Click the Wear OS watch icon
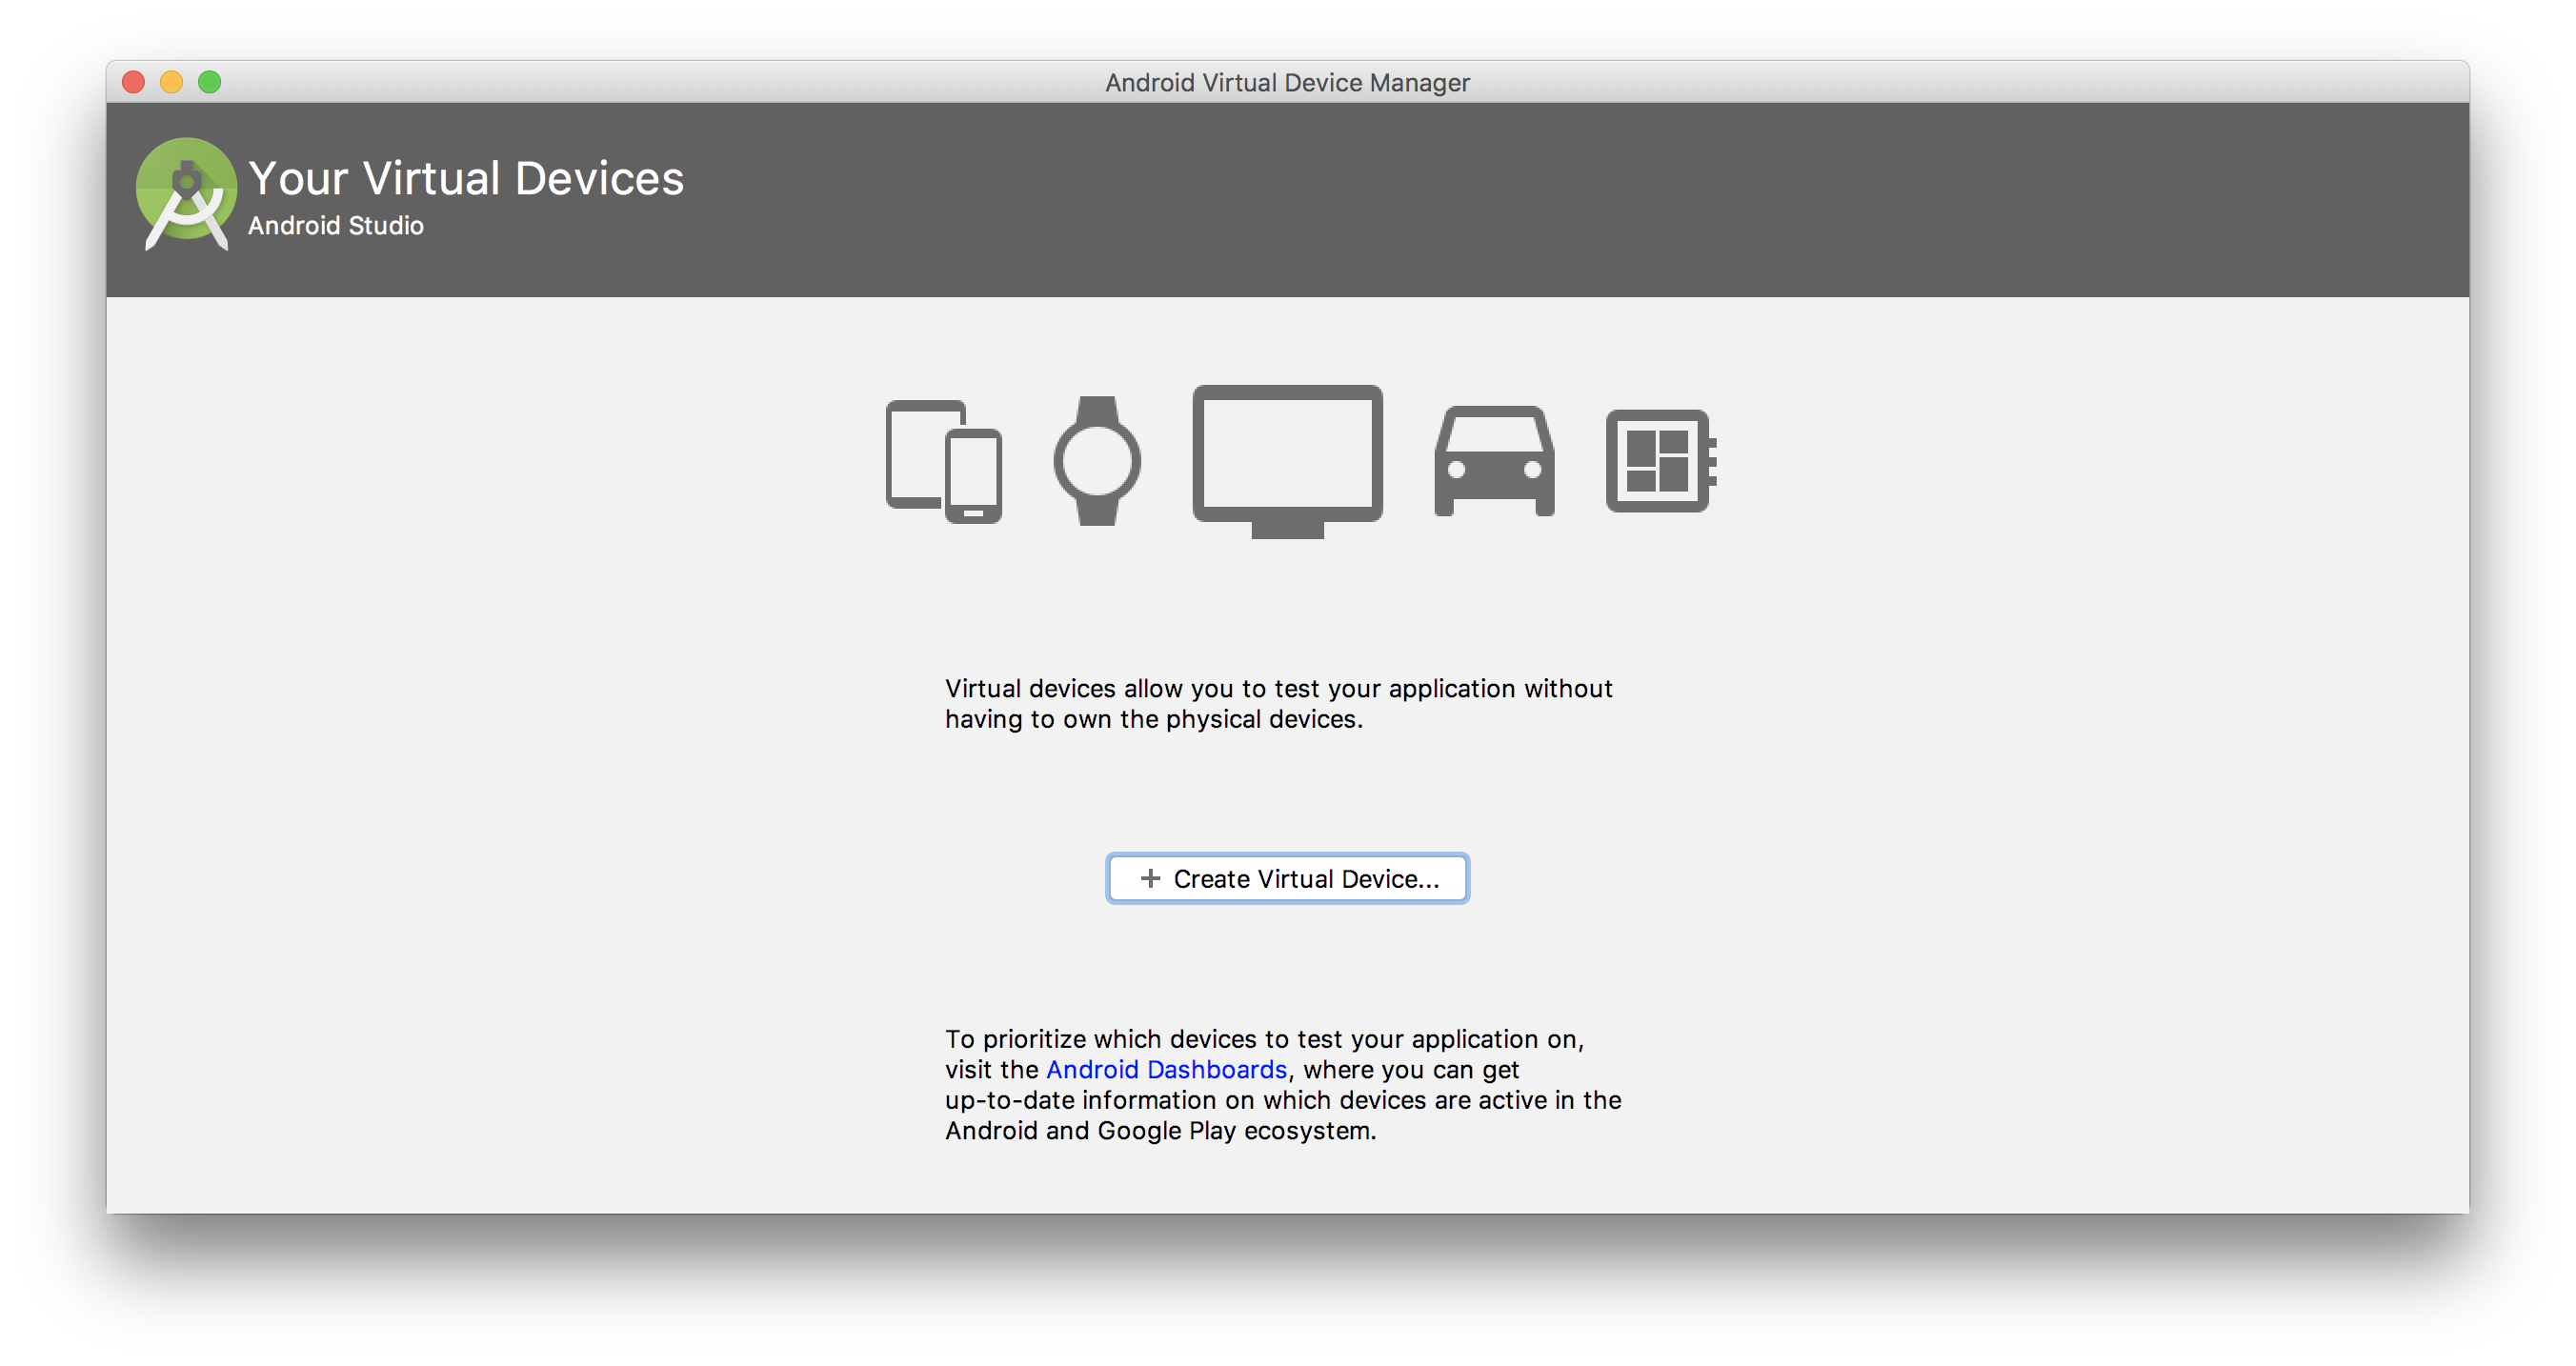 [1097, 460]
